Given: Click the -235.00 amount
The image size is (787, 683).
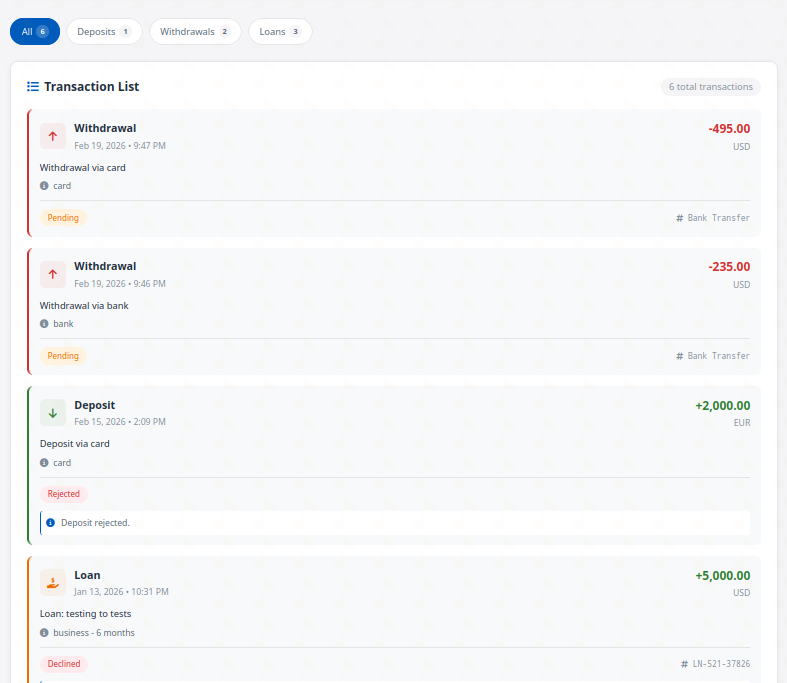Looking at the screenshot, I should pos(729,266).
